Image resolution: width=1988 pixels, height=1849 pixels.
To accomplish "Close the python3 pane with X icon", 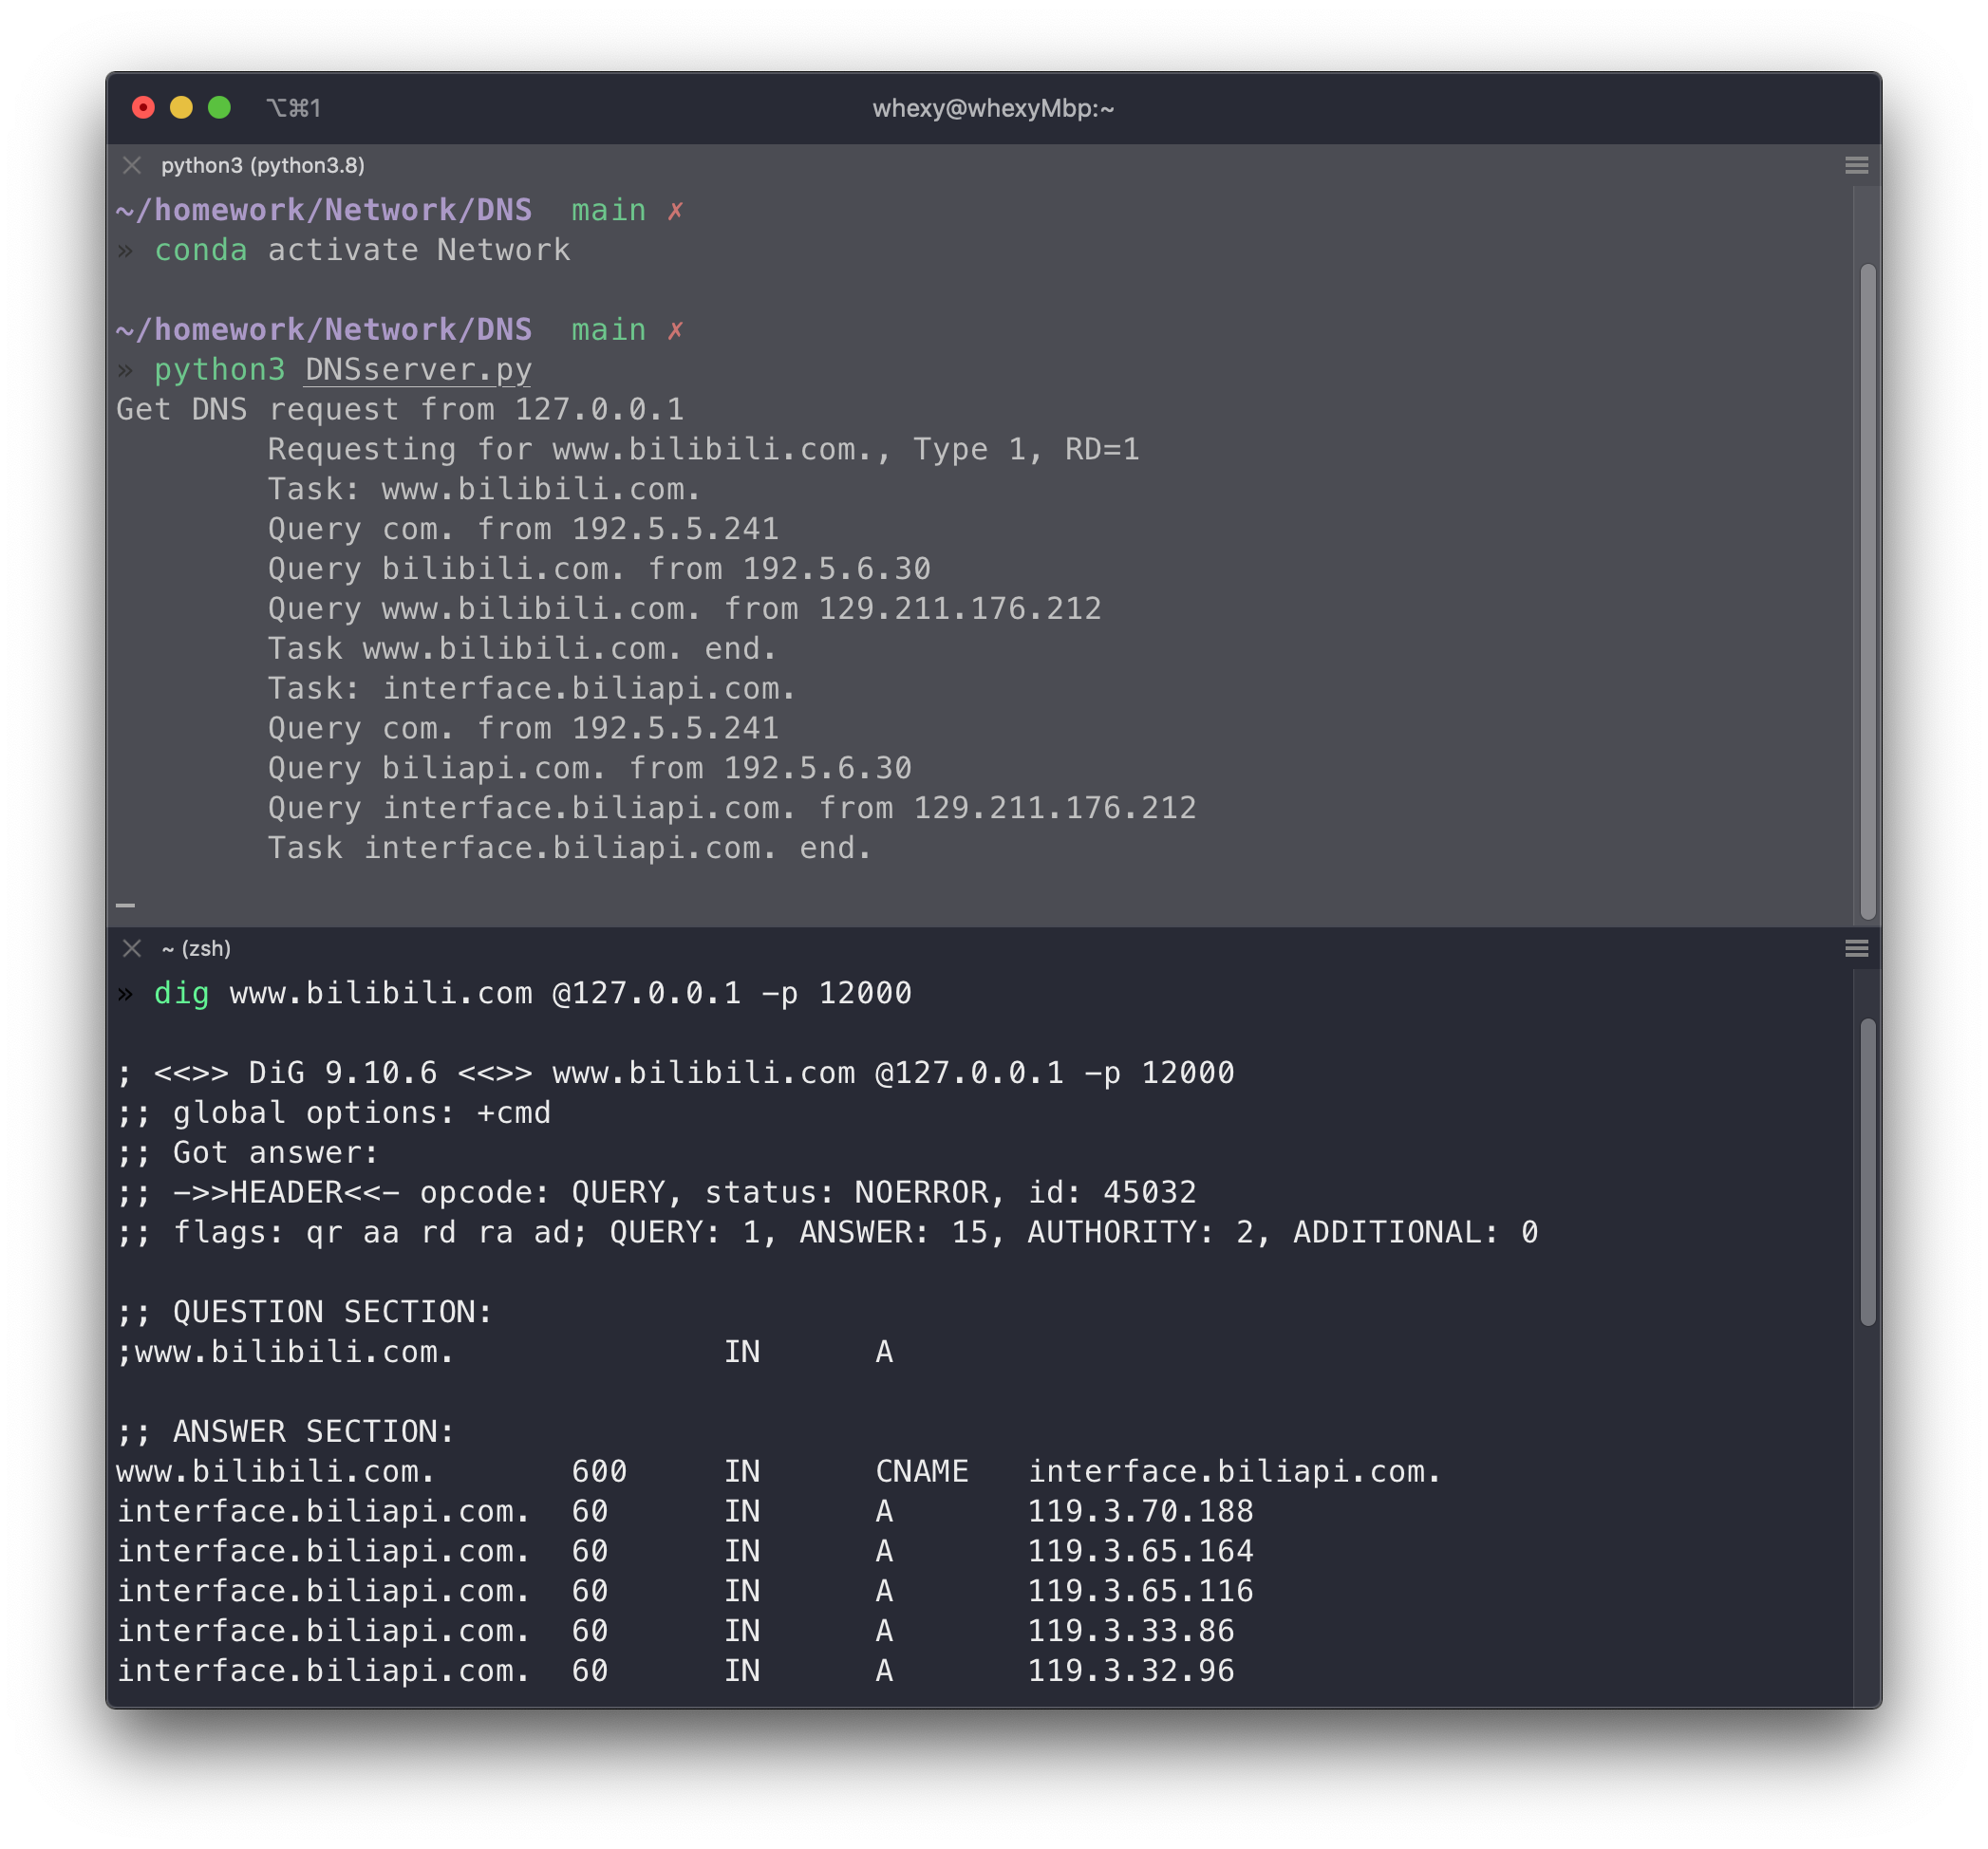I will [132, 165].
